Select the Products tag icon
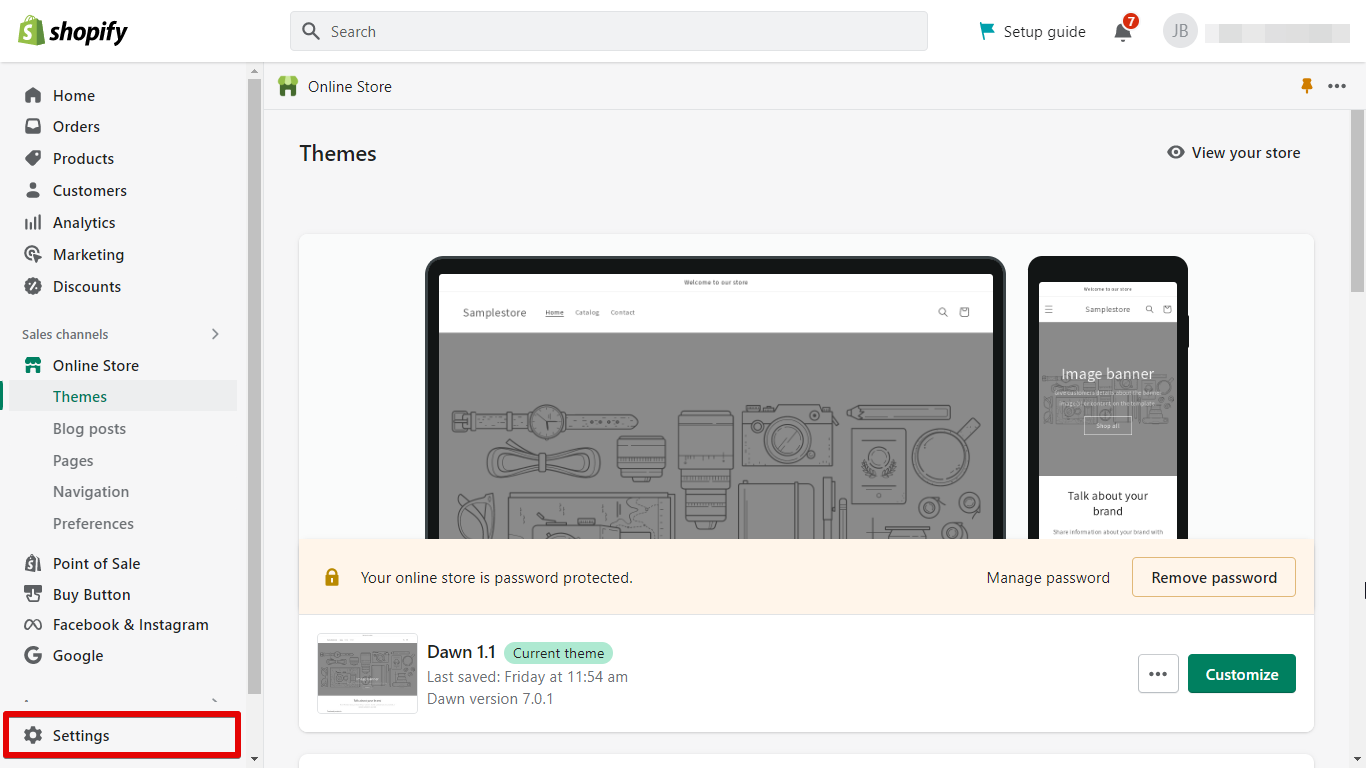 [33, 159]
